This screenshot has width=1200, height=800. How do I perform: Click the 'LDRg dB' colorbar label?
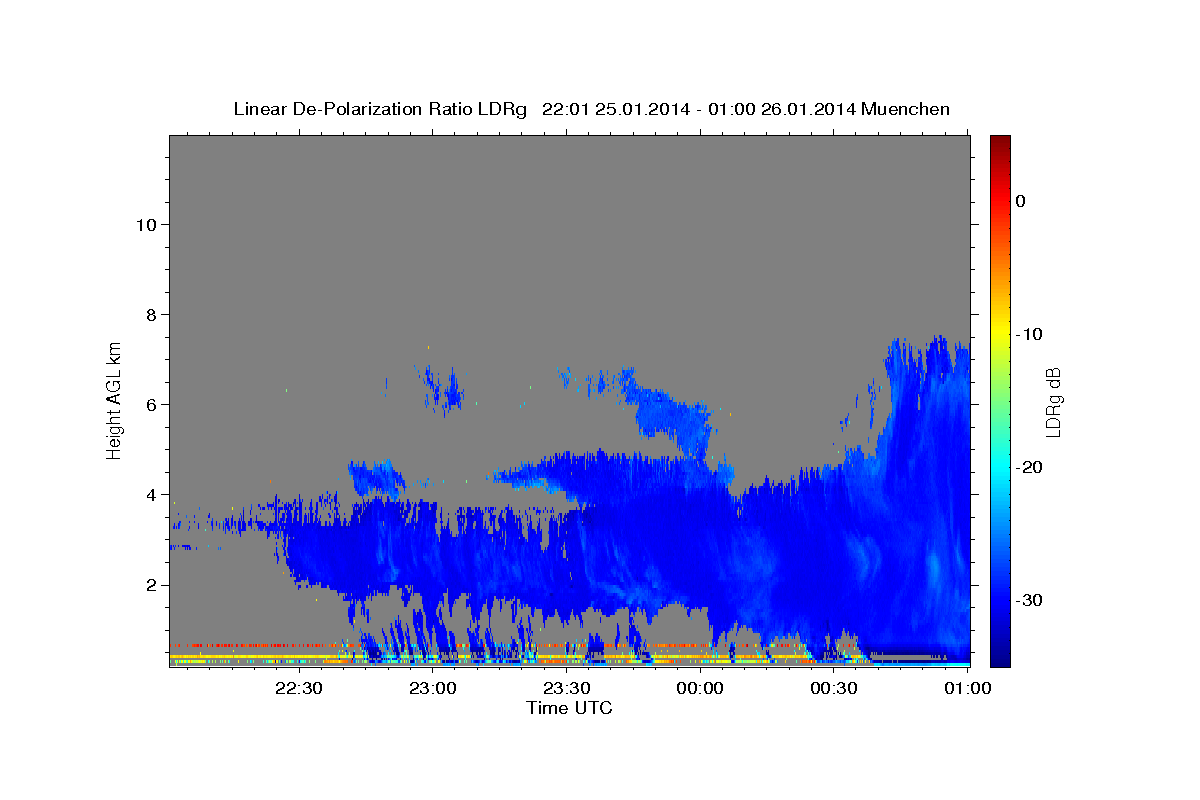point(1052,402)
